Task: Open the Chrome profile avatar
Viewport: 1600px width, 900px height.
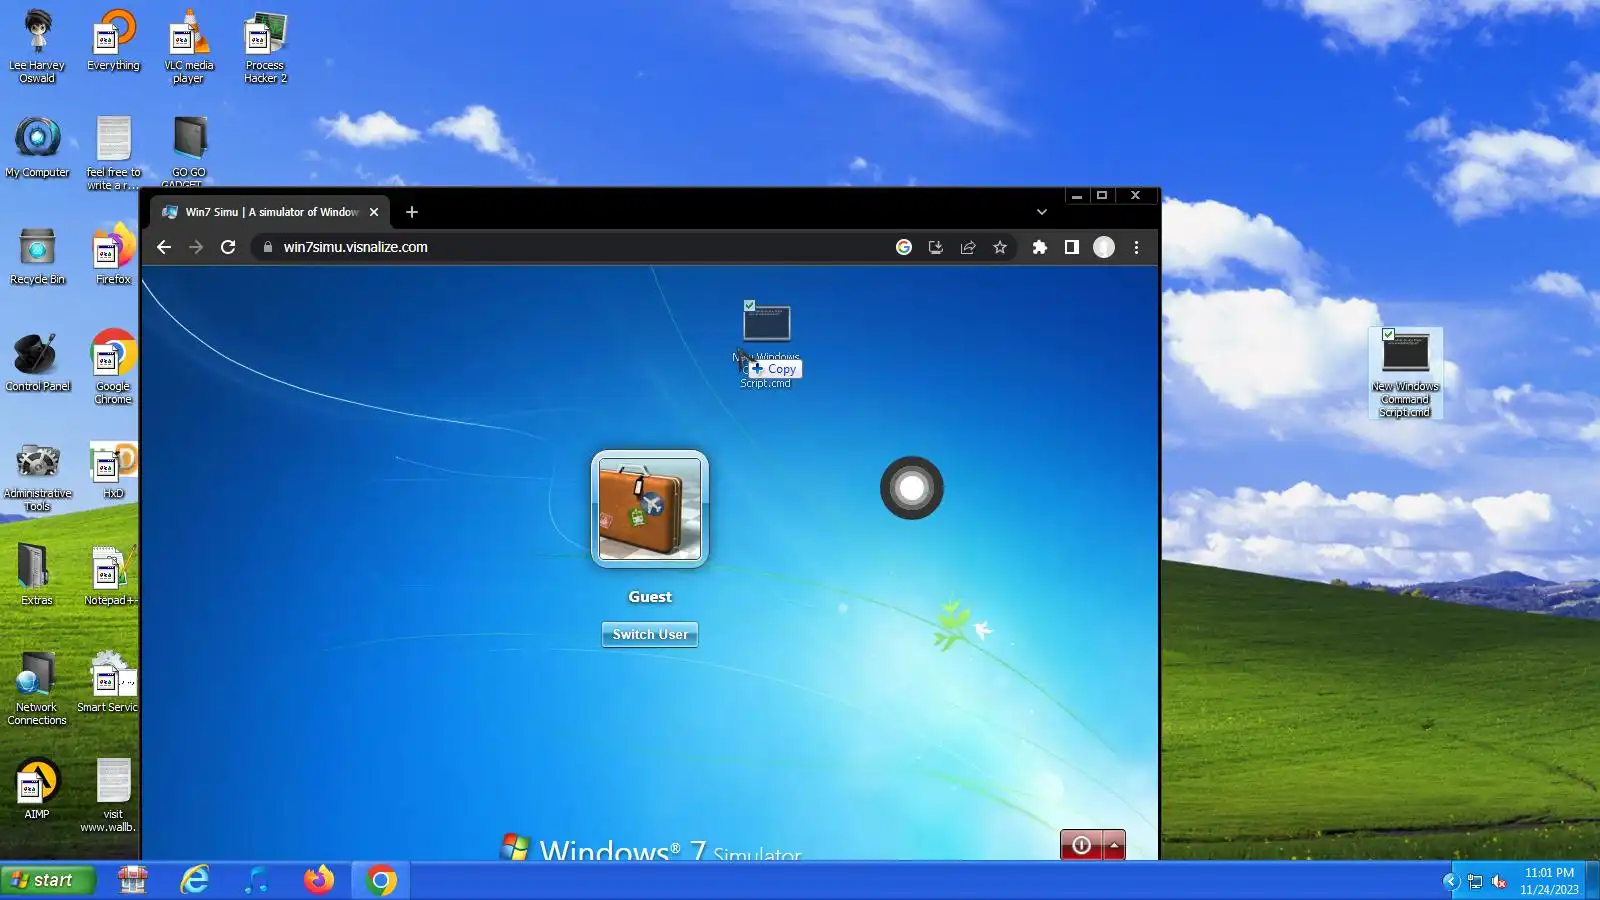Action: click(1104, 247)
